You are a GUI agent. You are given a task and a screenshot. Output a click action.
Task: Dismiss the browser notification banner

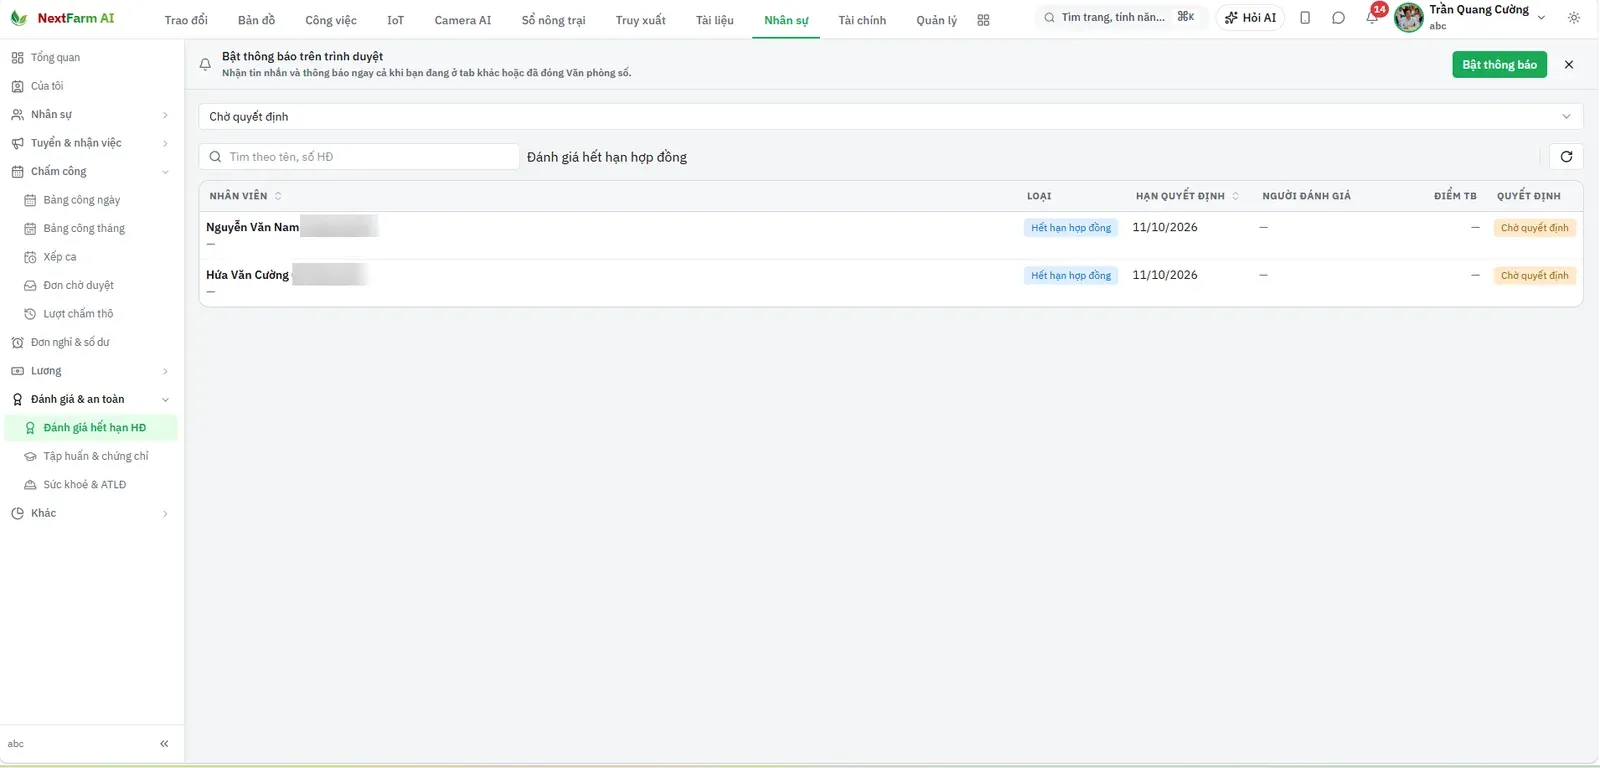(1569, 65)
